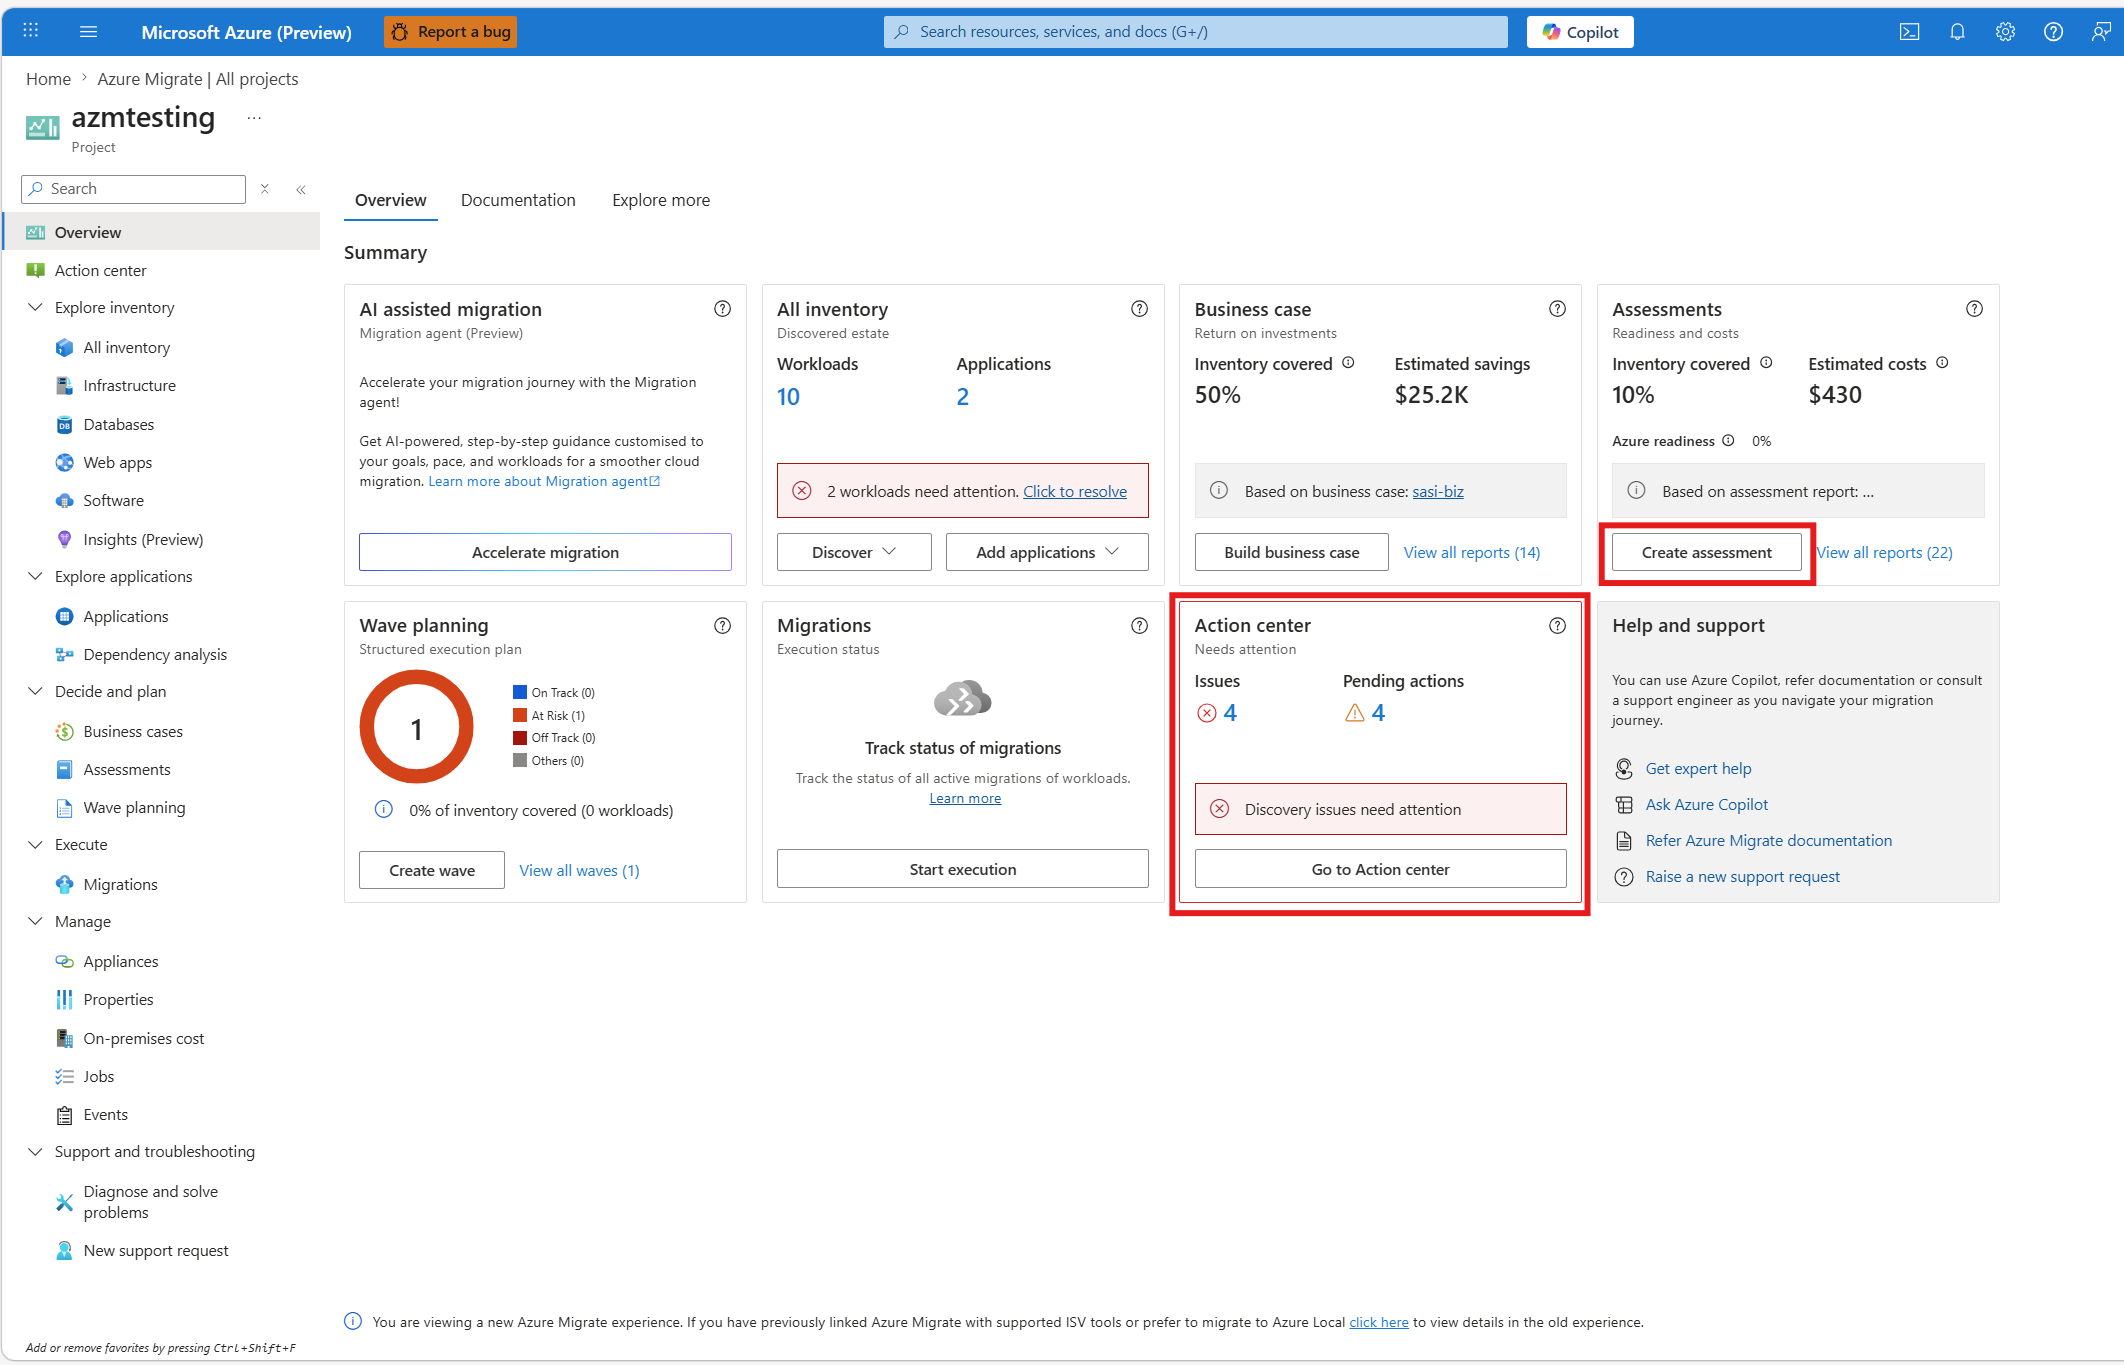Click the At Risk red legend swatch

(520, 715)
